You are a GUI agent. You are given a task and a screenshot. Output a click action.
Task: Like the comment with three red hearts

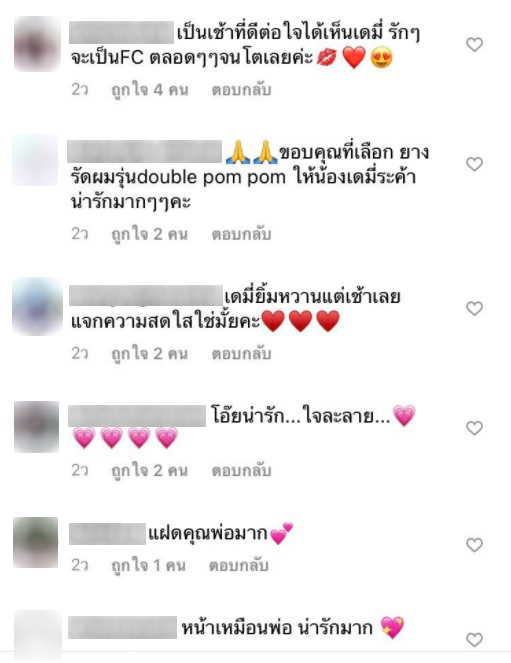pos(474,309)
